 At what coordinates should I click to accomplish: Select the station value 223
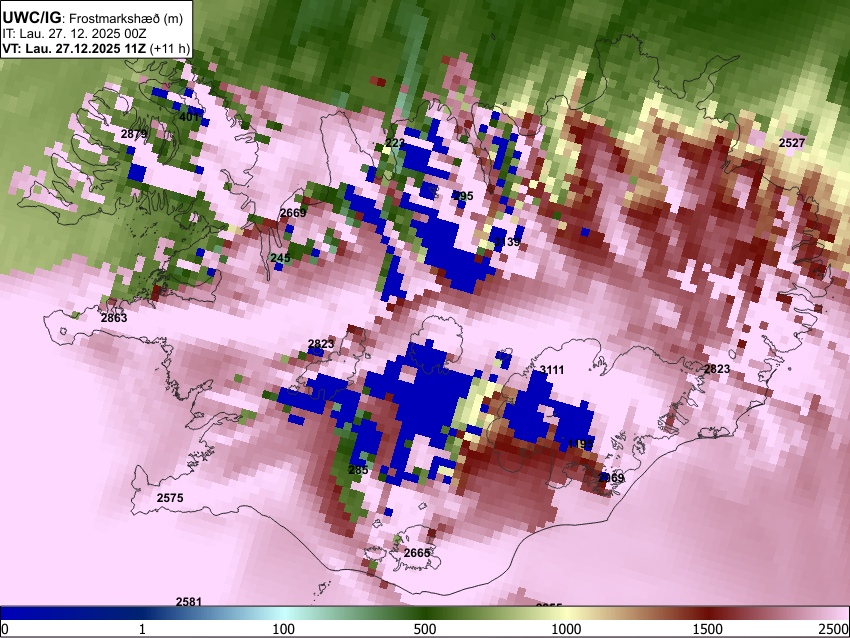tap(395, 143)
